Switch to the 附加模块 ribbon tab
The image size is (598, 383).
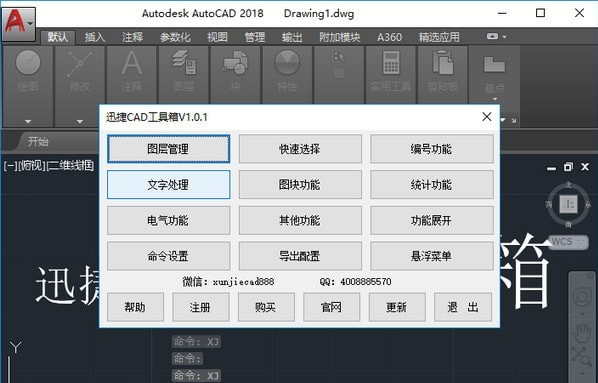[x=339, y=37]
